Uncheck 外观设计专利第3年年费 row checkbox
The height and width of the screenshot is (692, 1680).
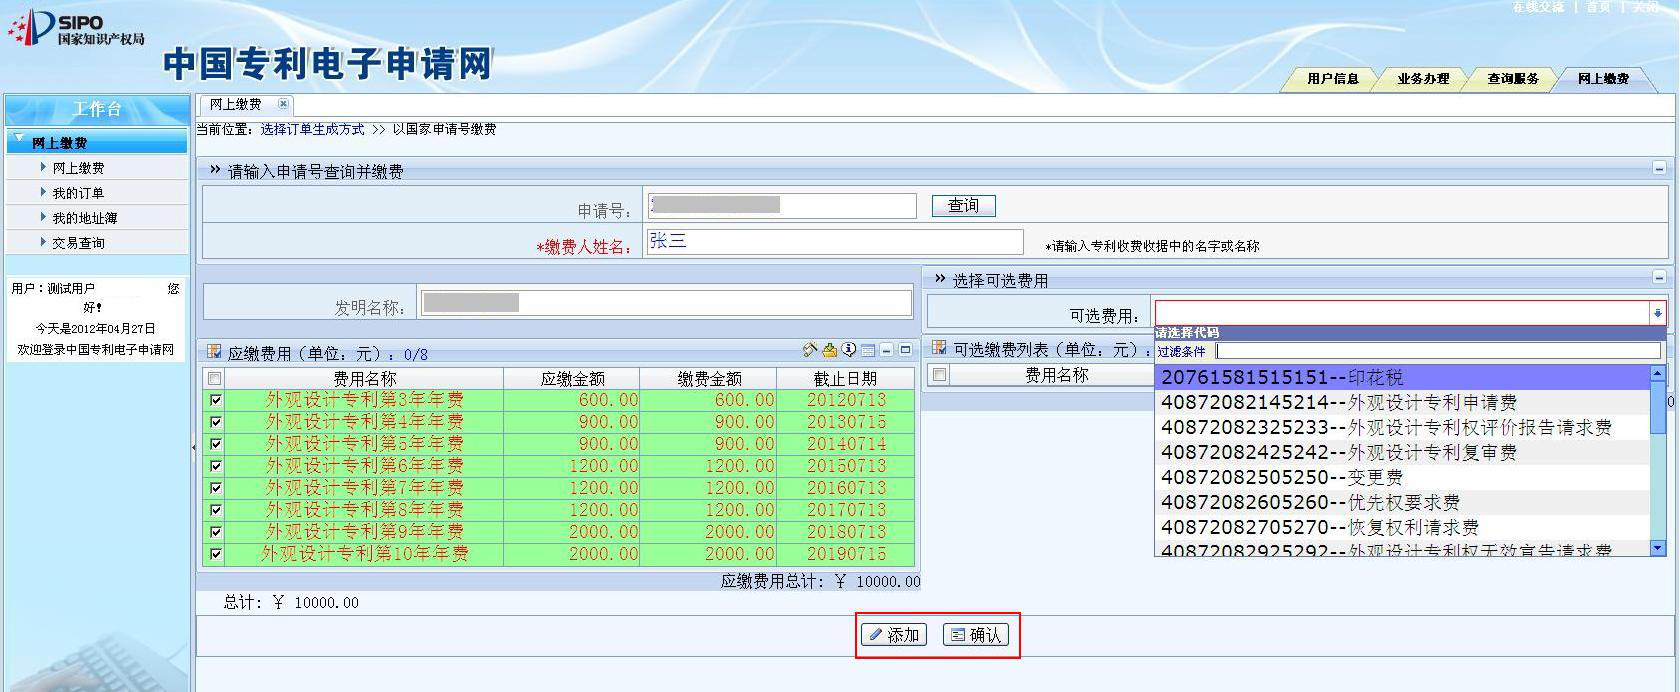click(215, 400)
